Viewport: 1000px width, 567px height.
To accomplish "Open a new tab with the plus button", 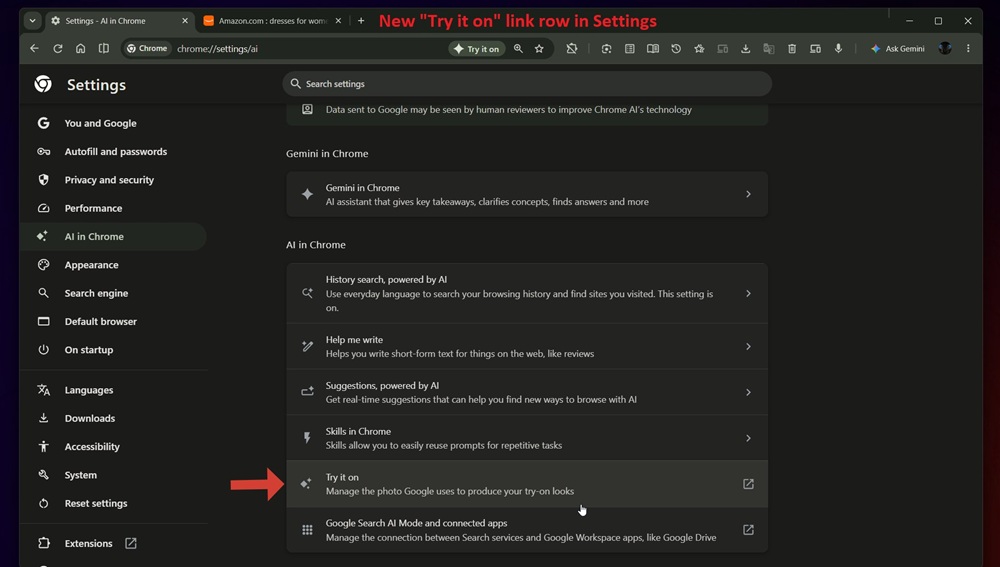I will pyautogui.click(x=361, y=21).
